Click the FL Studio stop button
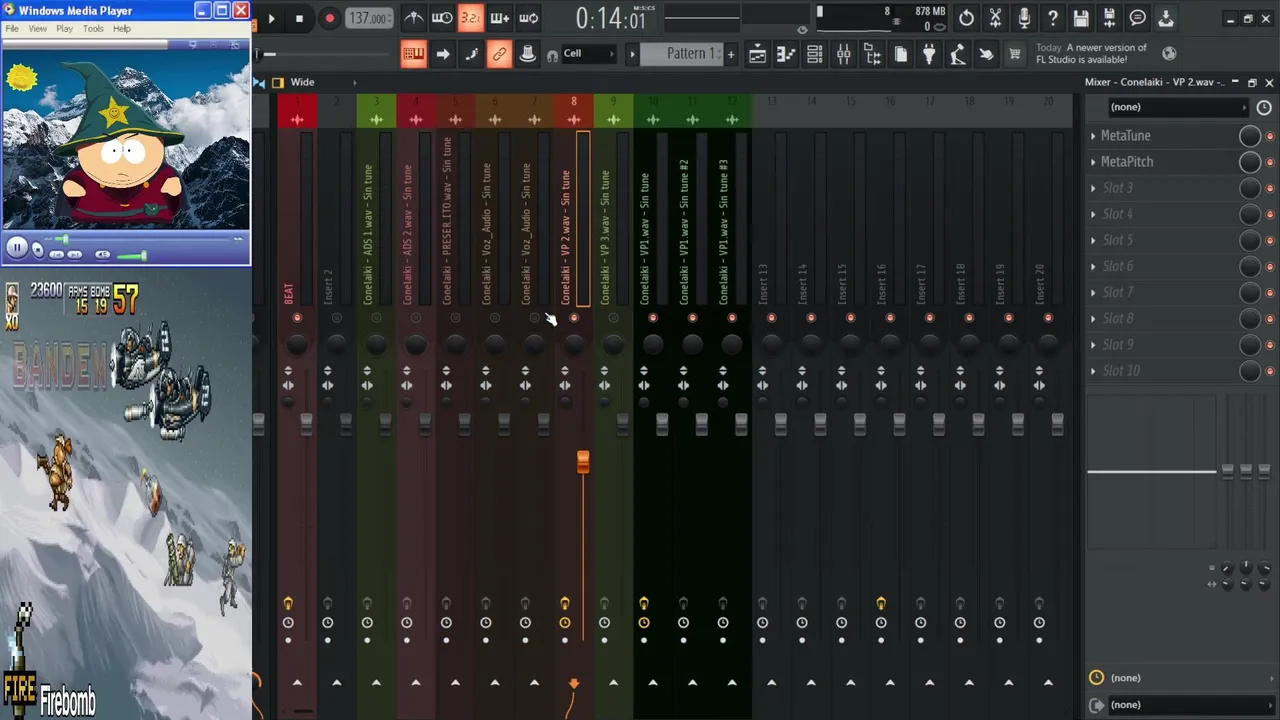 pos(299,18)
